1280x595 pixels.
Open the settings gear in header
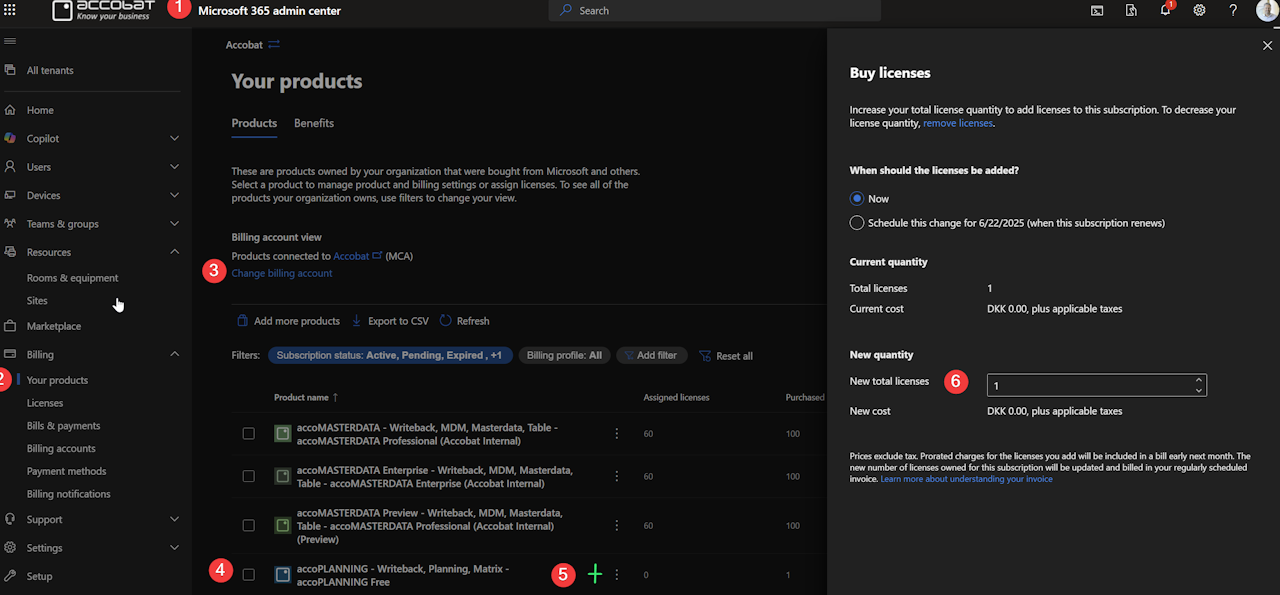[x=1199, y=10]
